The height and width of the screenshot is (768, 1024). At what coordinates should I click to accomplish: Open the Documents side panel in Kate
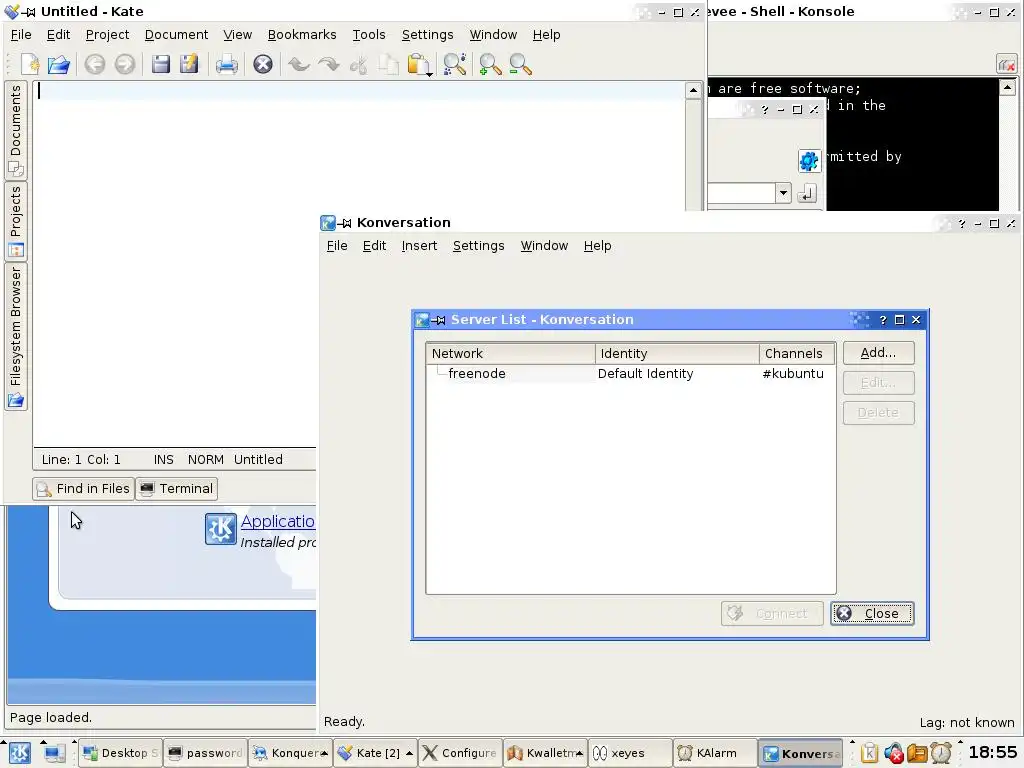click(x=16, y=131)
